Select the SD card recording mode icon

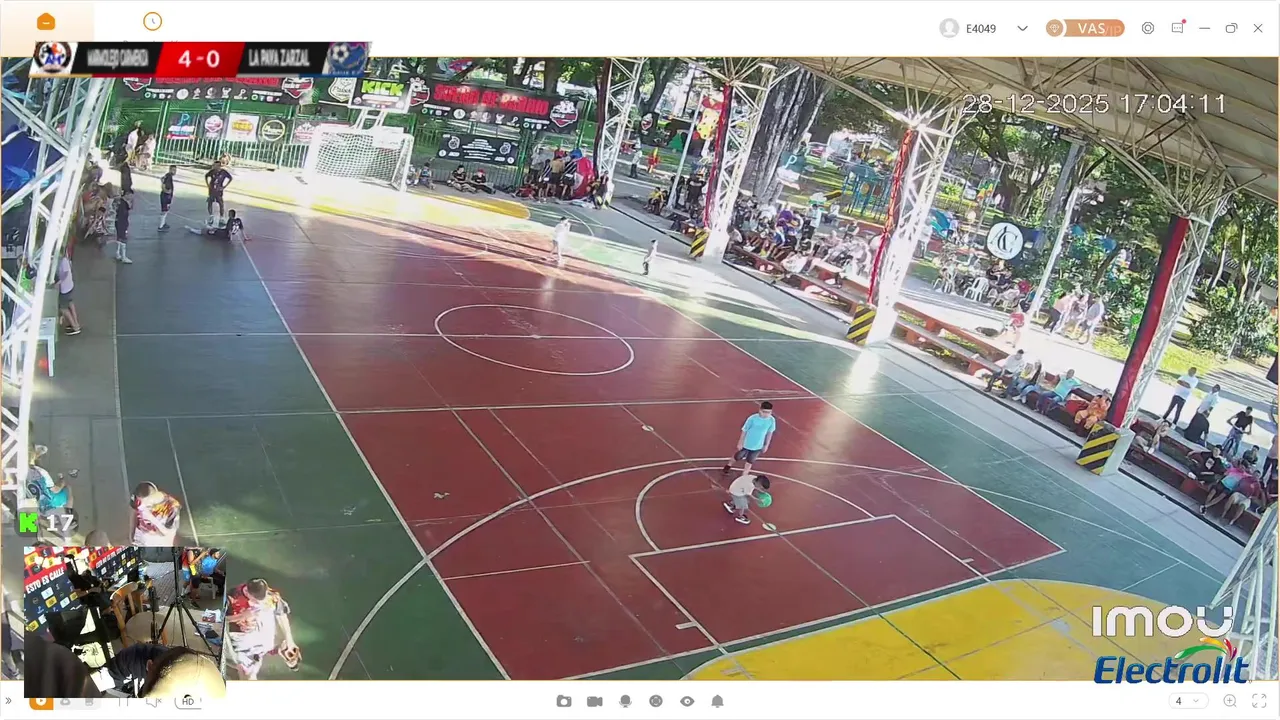click(x=89, y=701)
